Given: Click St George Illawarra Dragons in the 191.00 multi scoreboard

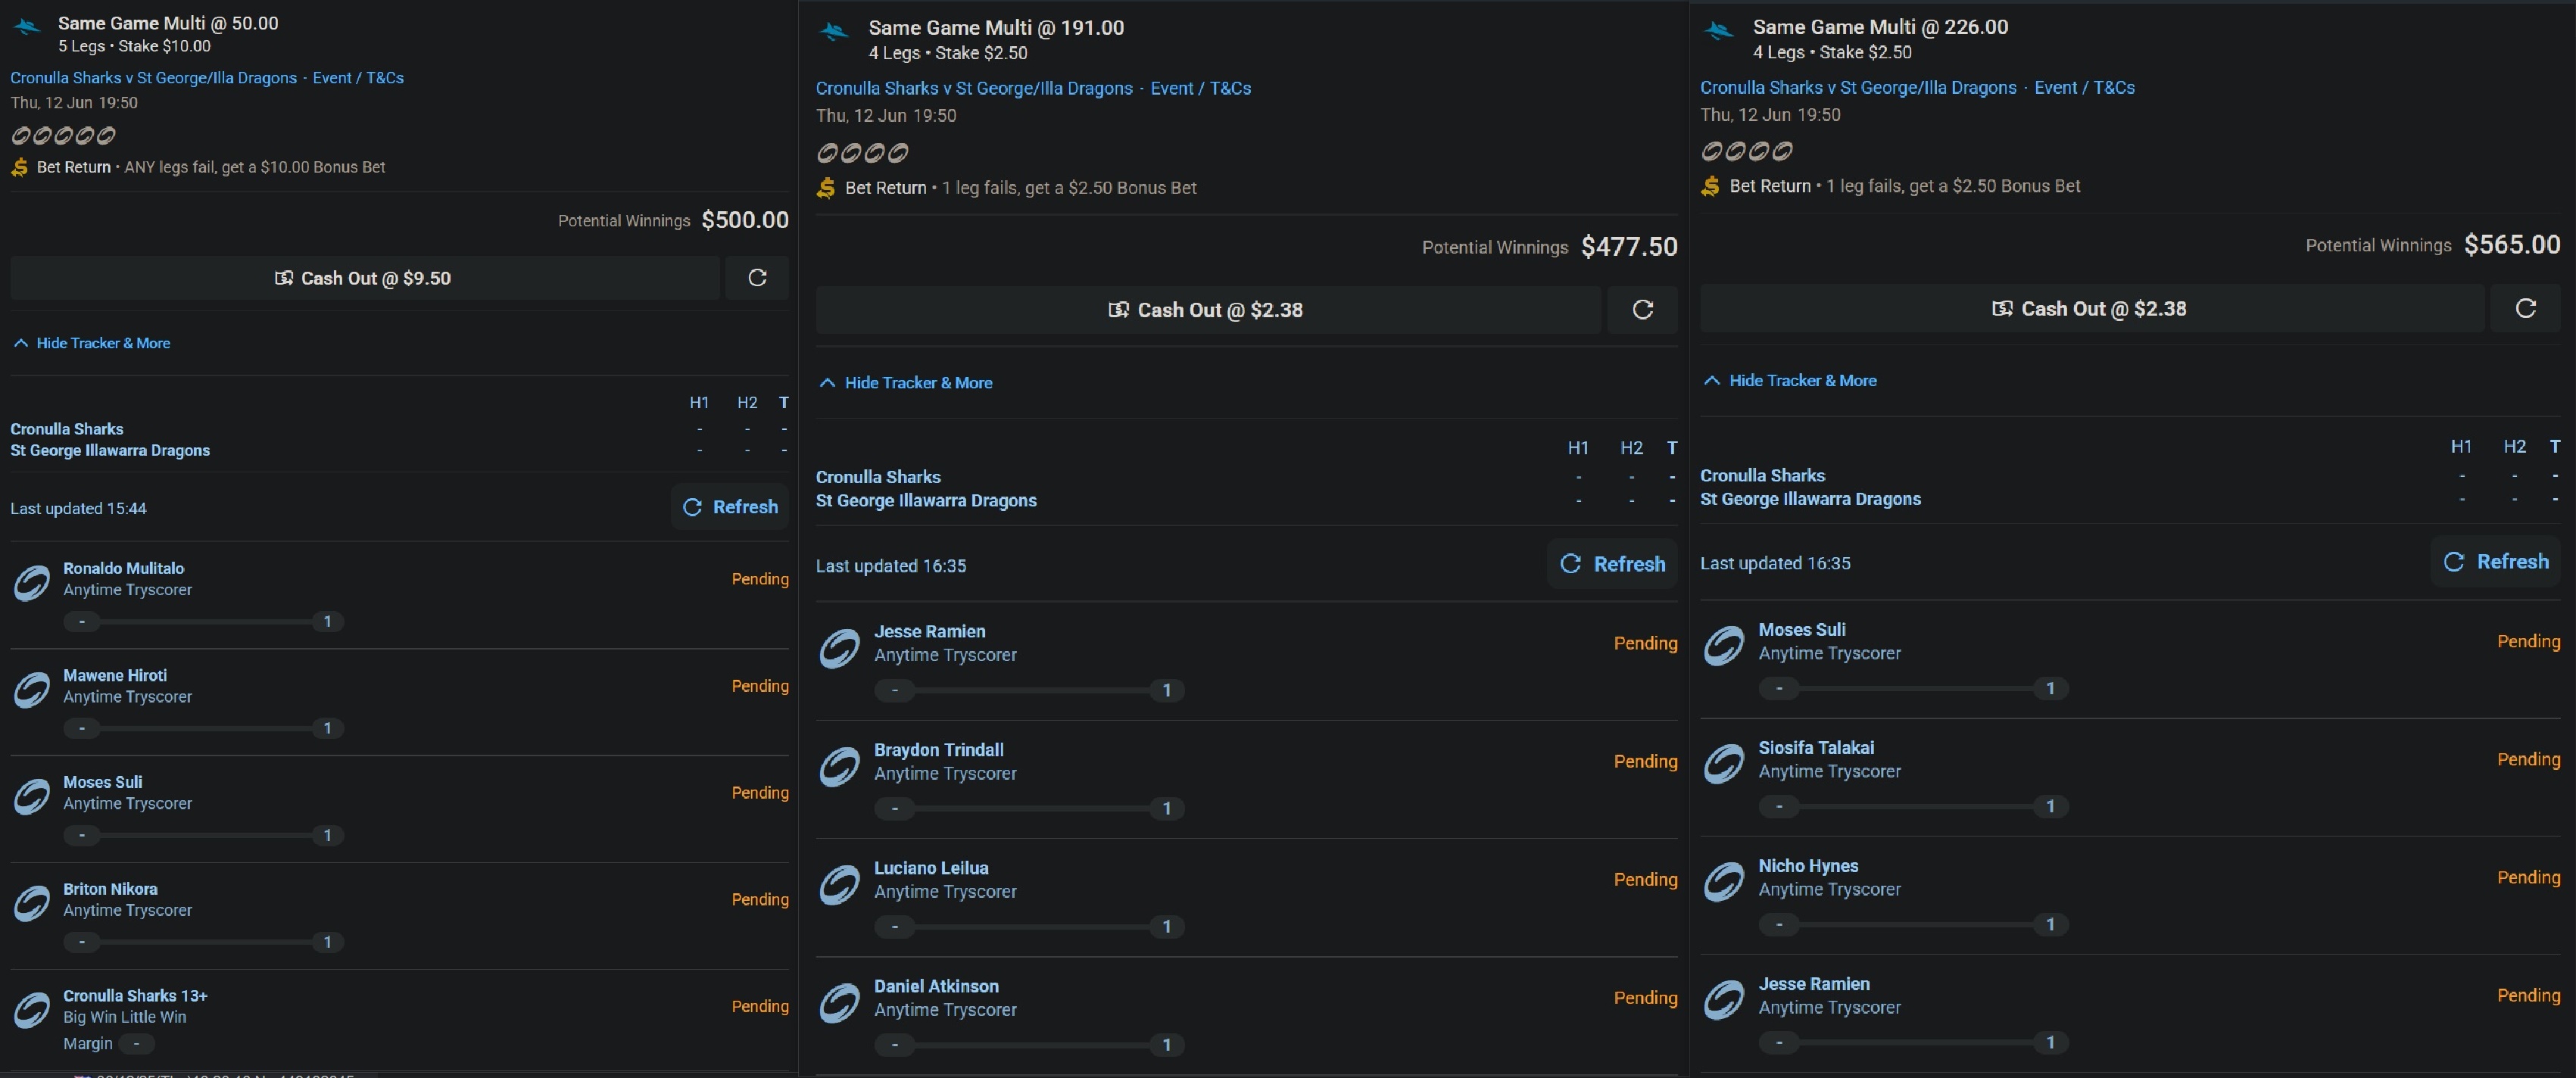Looking at the screenshot, I should 926,501.
